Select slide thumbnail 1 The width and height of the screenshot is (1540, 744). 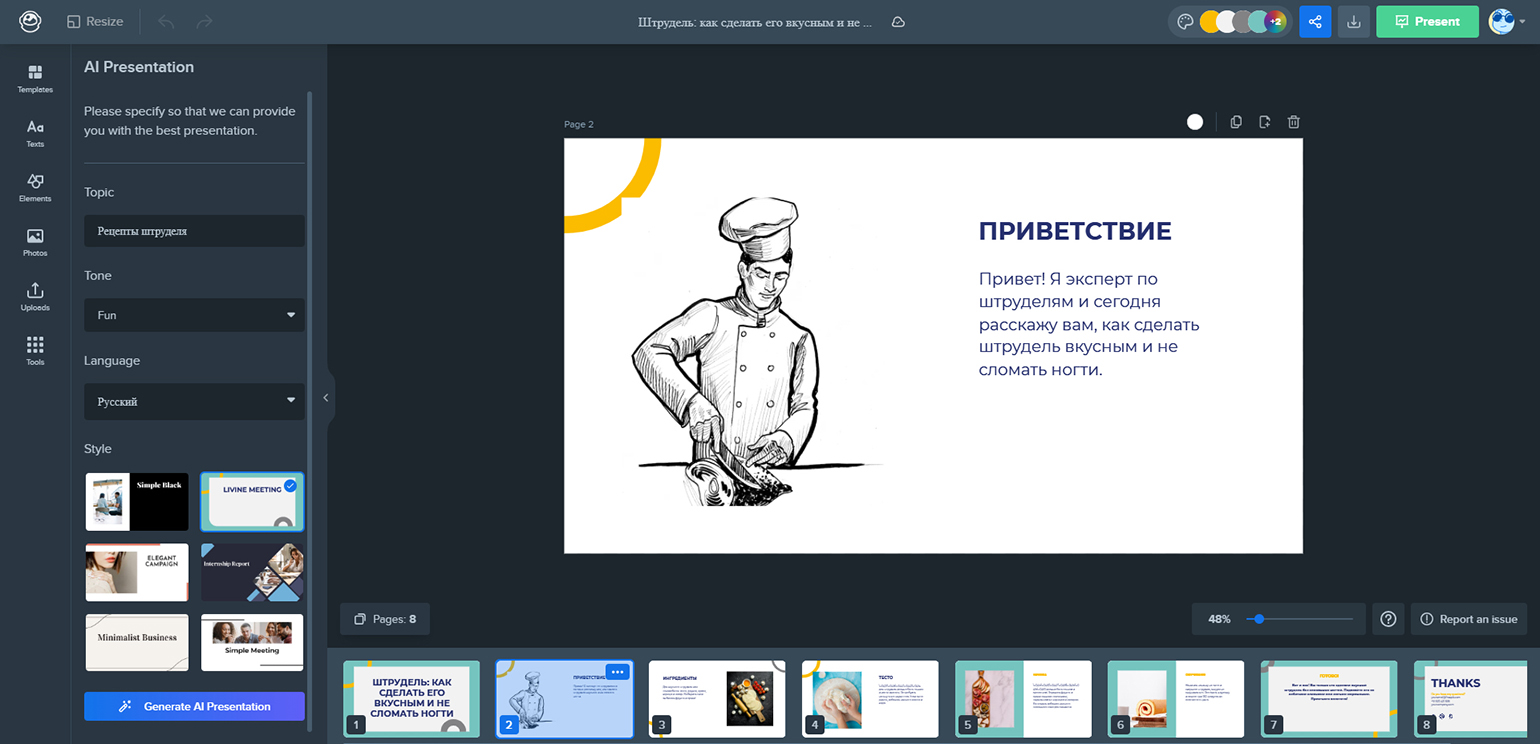(x=412, y=699)
